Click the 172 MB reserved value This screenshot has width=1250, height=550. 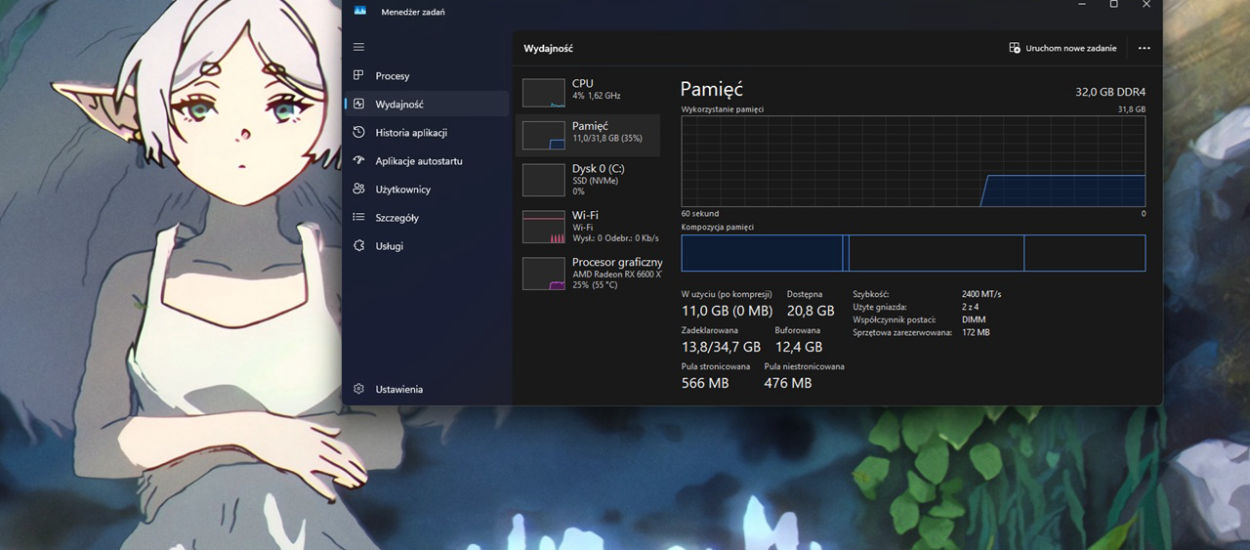(x=975, y=332)
